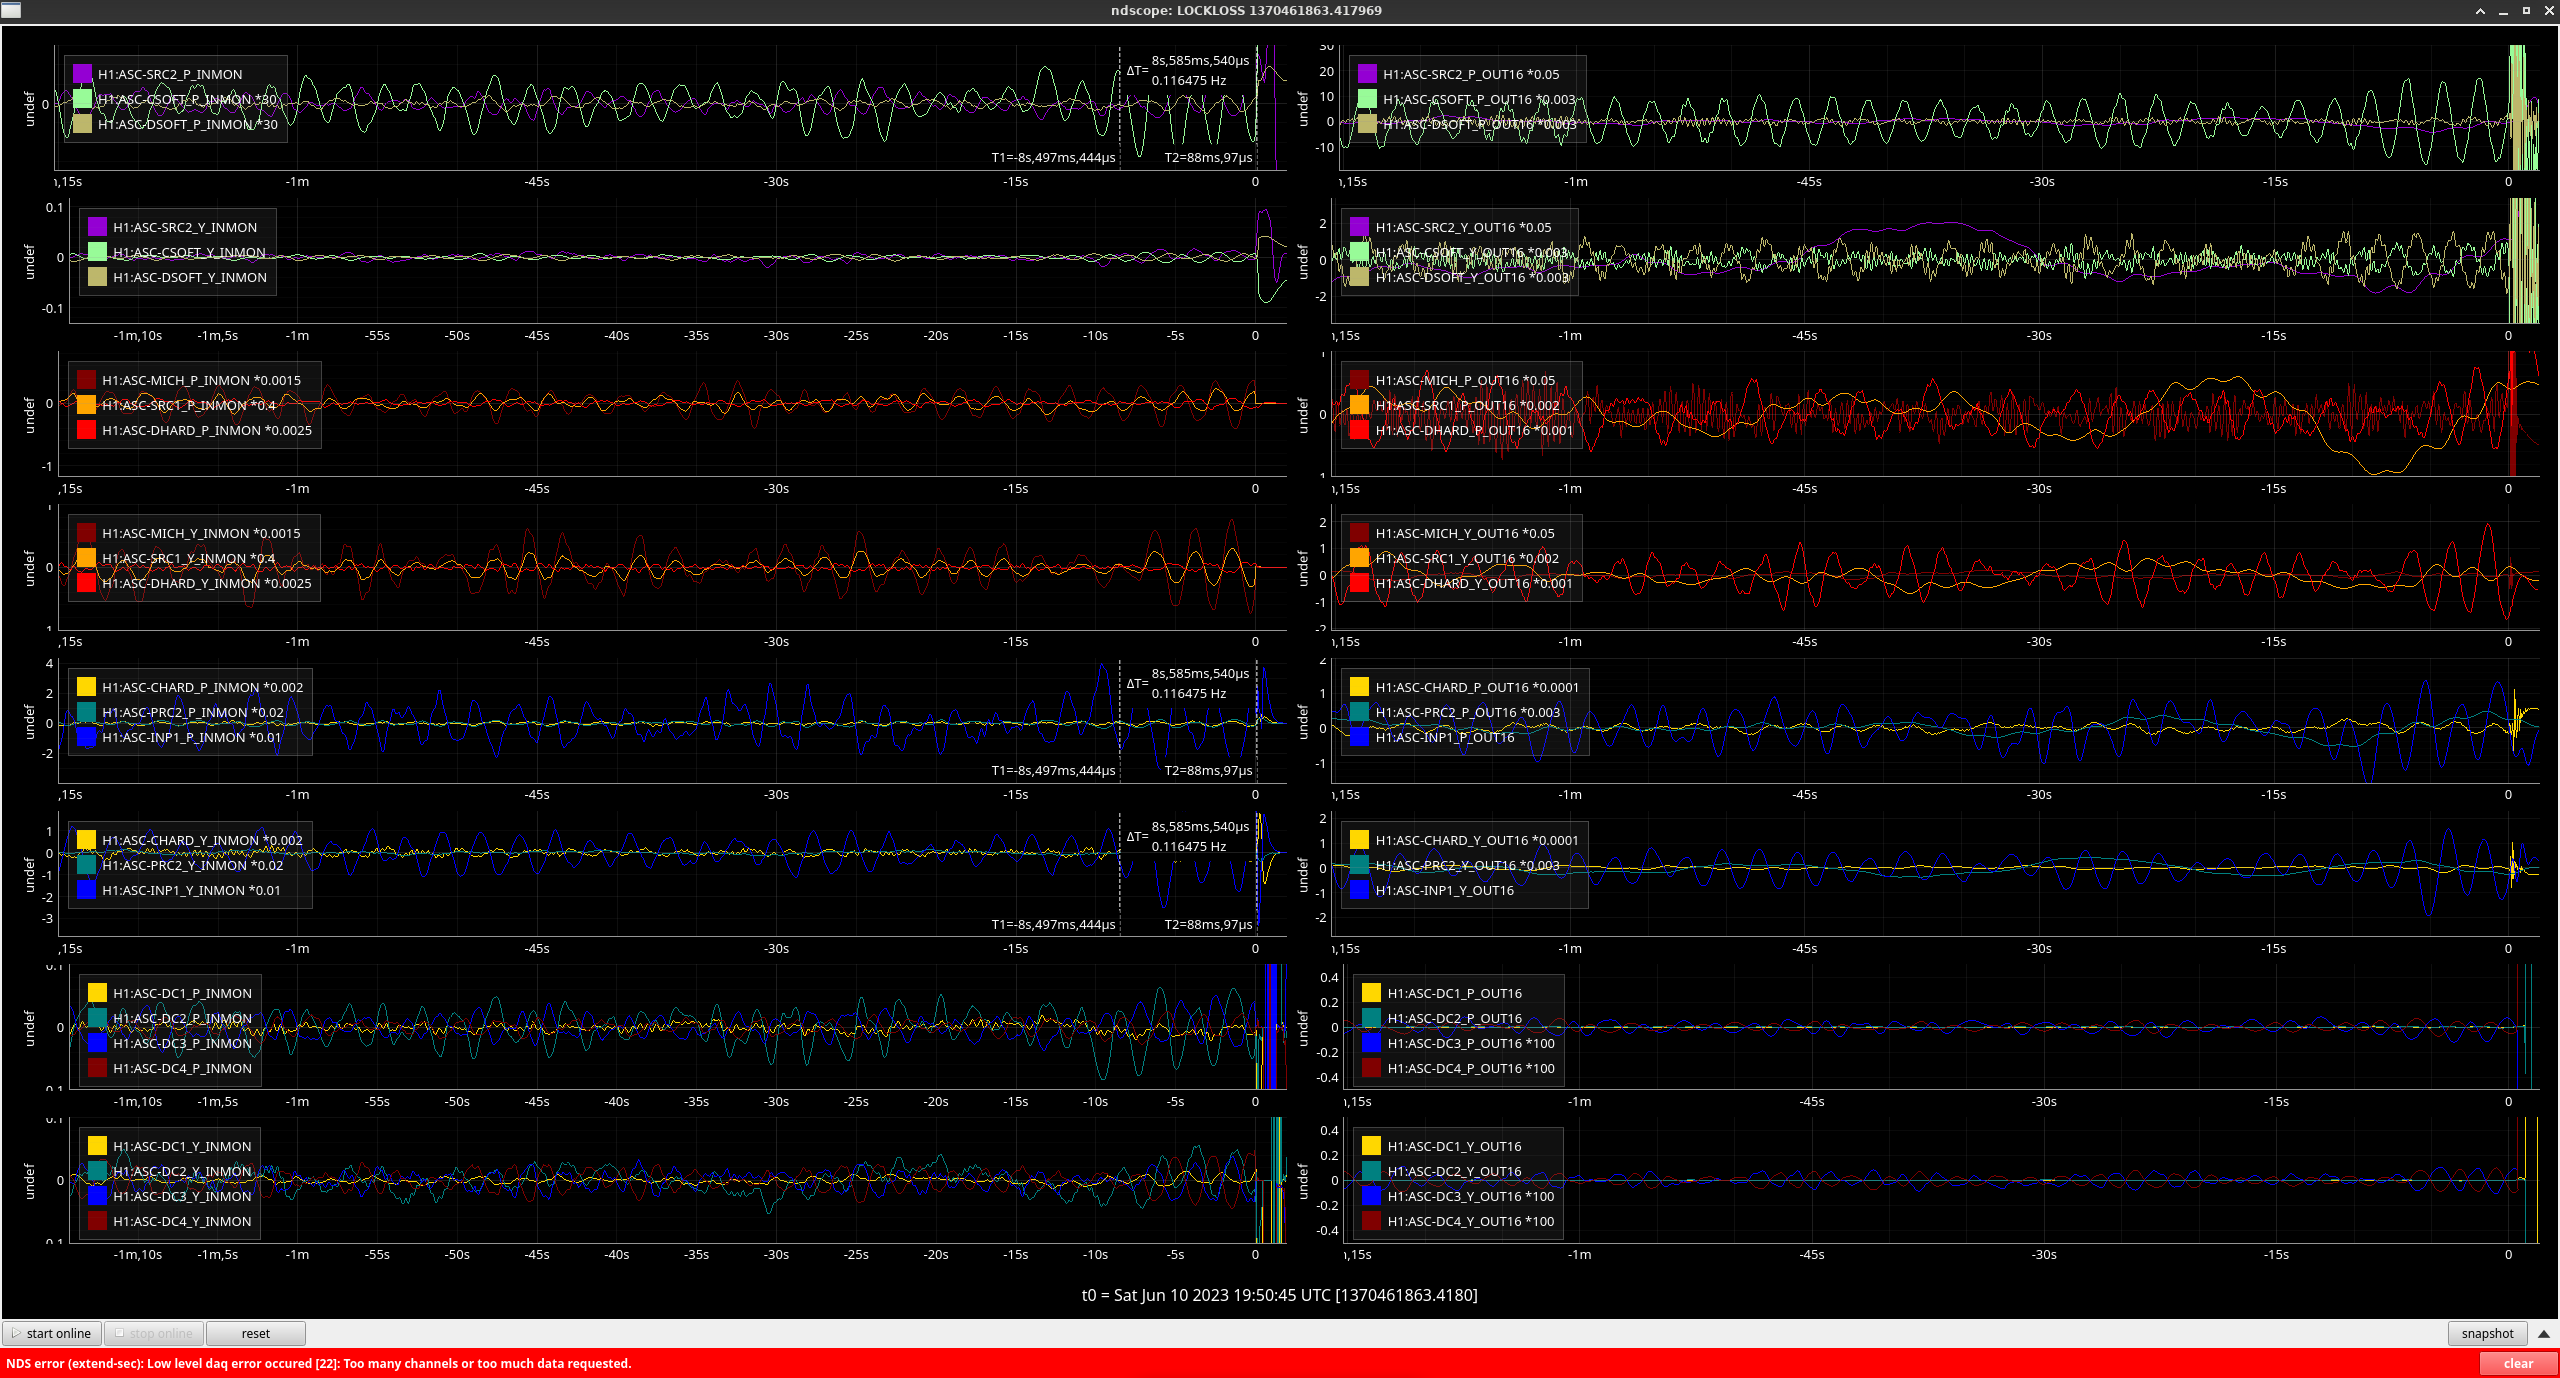This screenshot has width=2560, height=1378.
Task: Expand the up-arrow panel beside snapshot
Action: (x=2544, y=1333)
